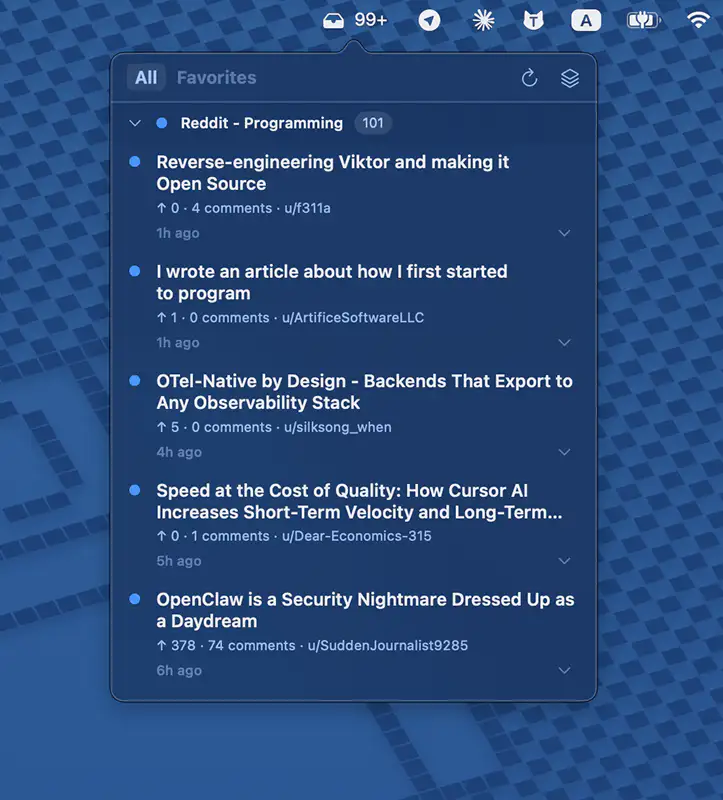Switch to the Favorites tab
Image resolution: width=723 pixels, height=800 pixels.
216,78
